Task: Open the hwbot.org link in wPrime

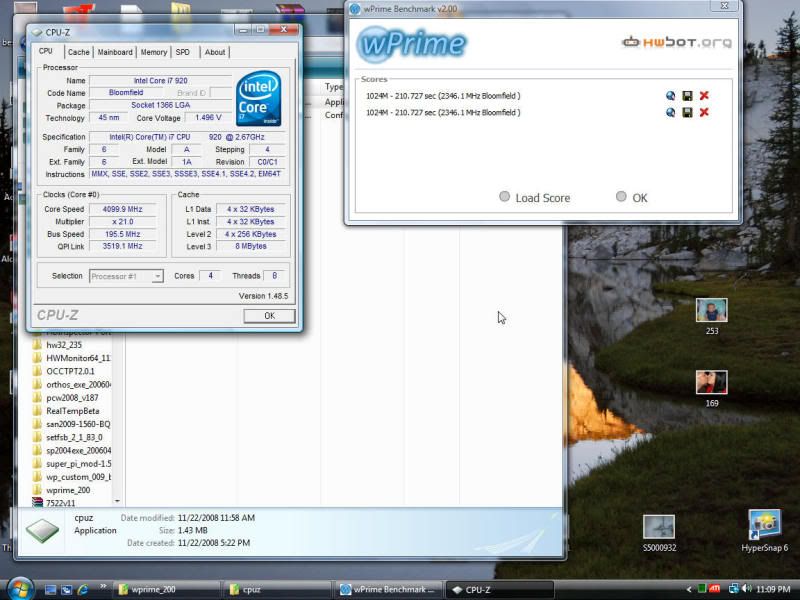Action: click(677, 42)
